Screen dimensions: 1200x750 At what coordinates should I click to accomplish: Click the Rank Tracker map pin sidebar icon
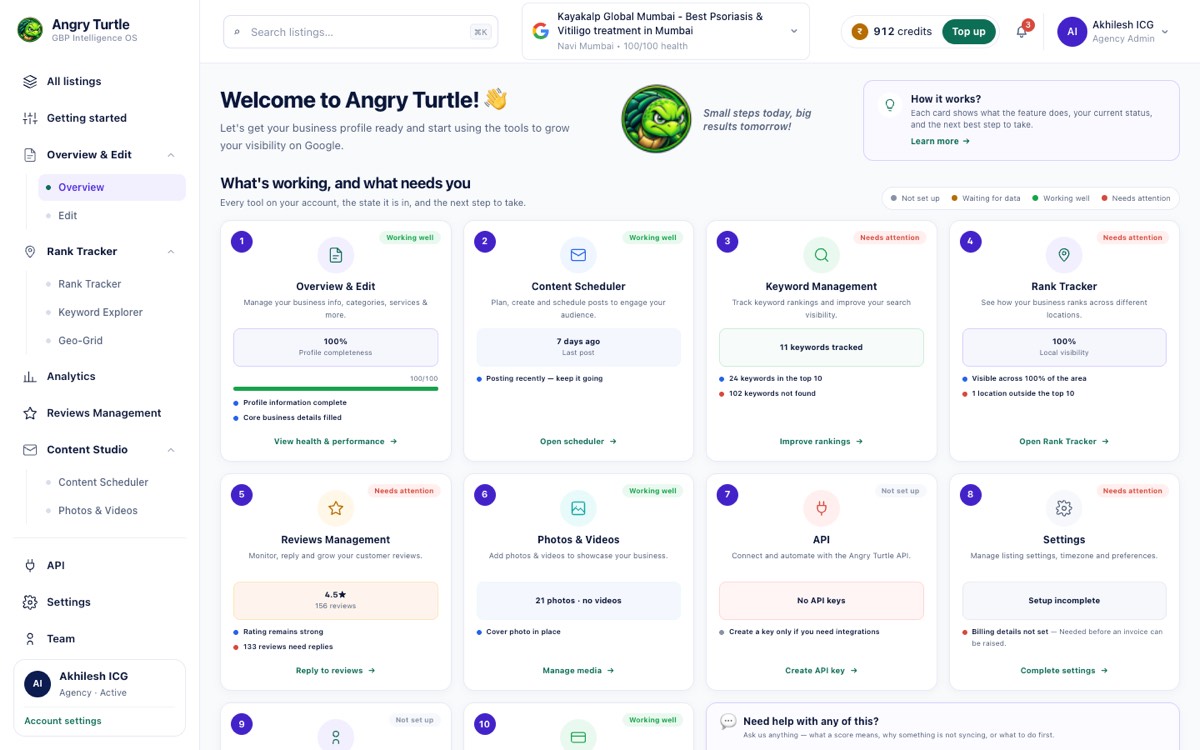point(30,251)
